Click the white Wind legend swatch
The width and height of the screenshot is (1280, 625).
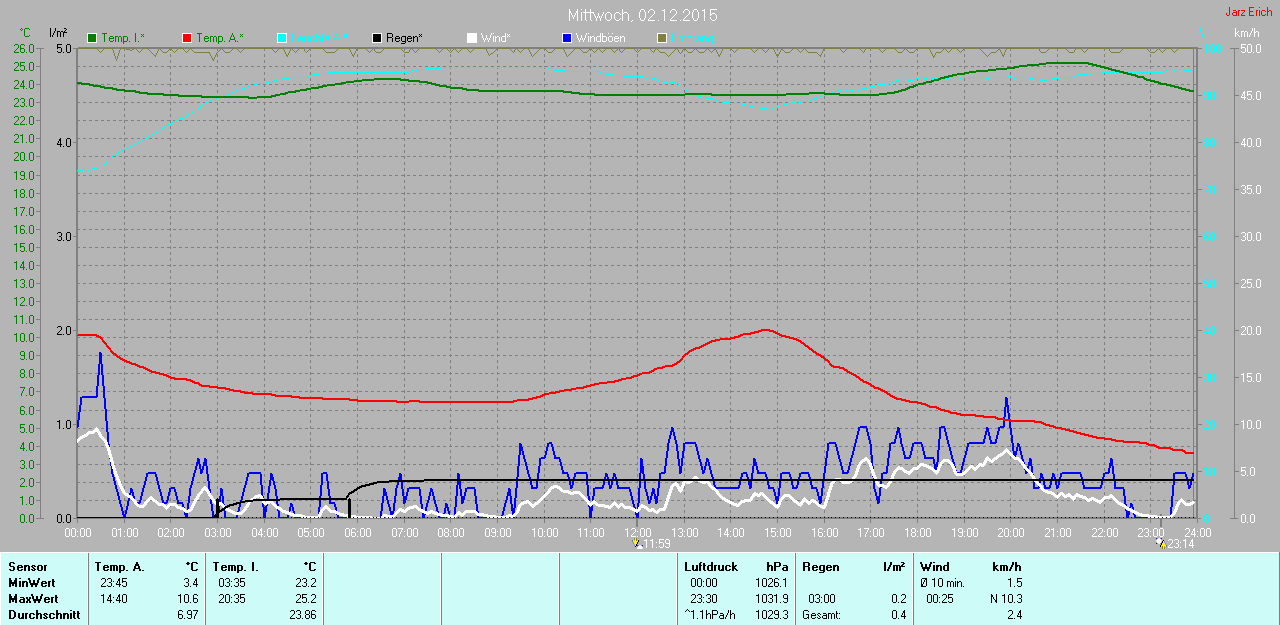472,38
